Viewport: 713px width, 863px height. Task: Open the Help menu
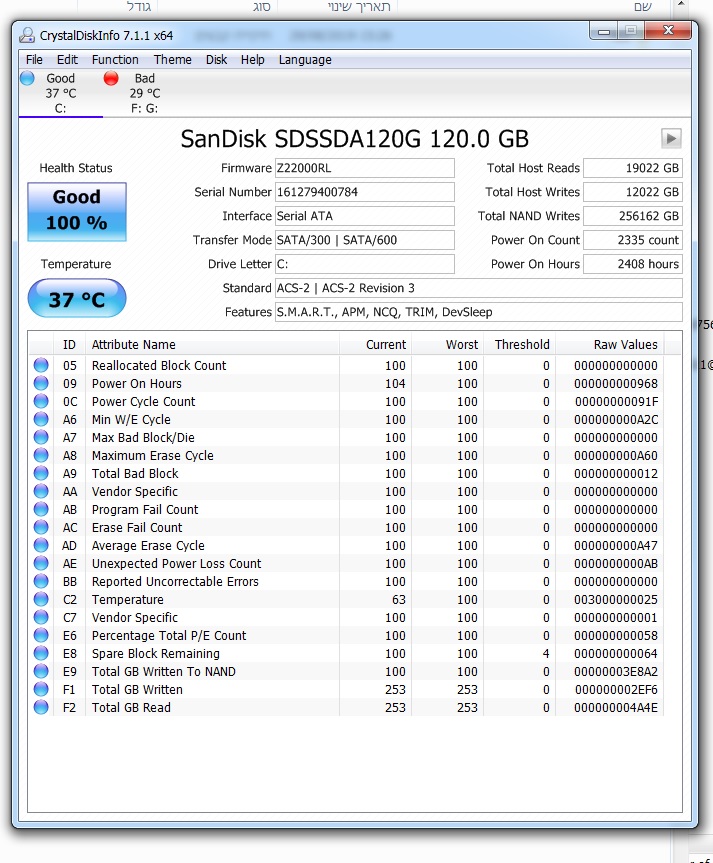(x=253, y=59)
